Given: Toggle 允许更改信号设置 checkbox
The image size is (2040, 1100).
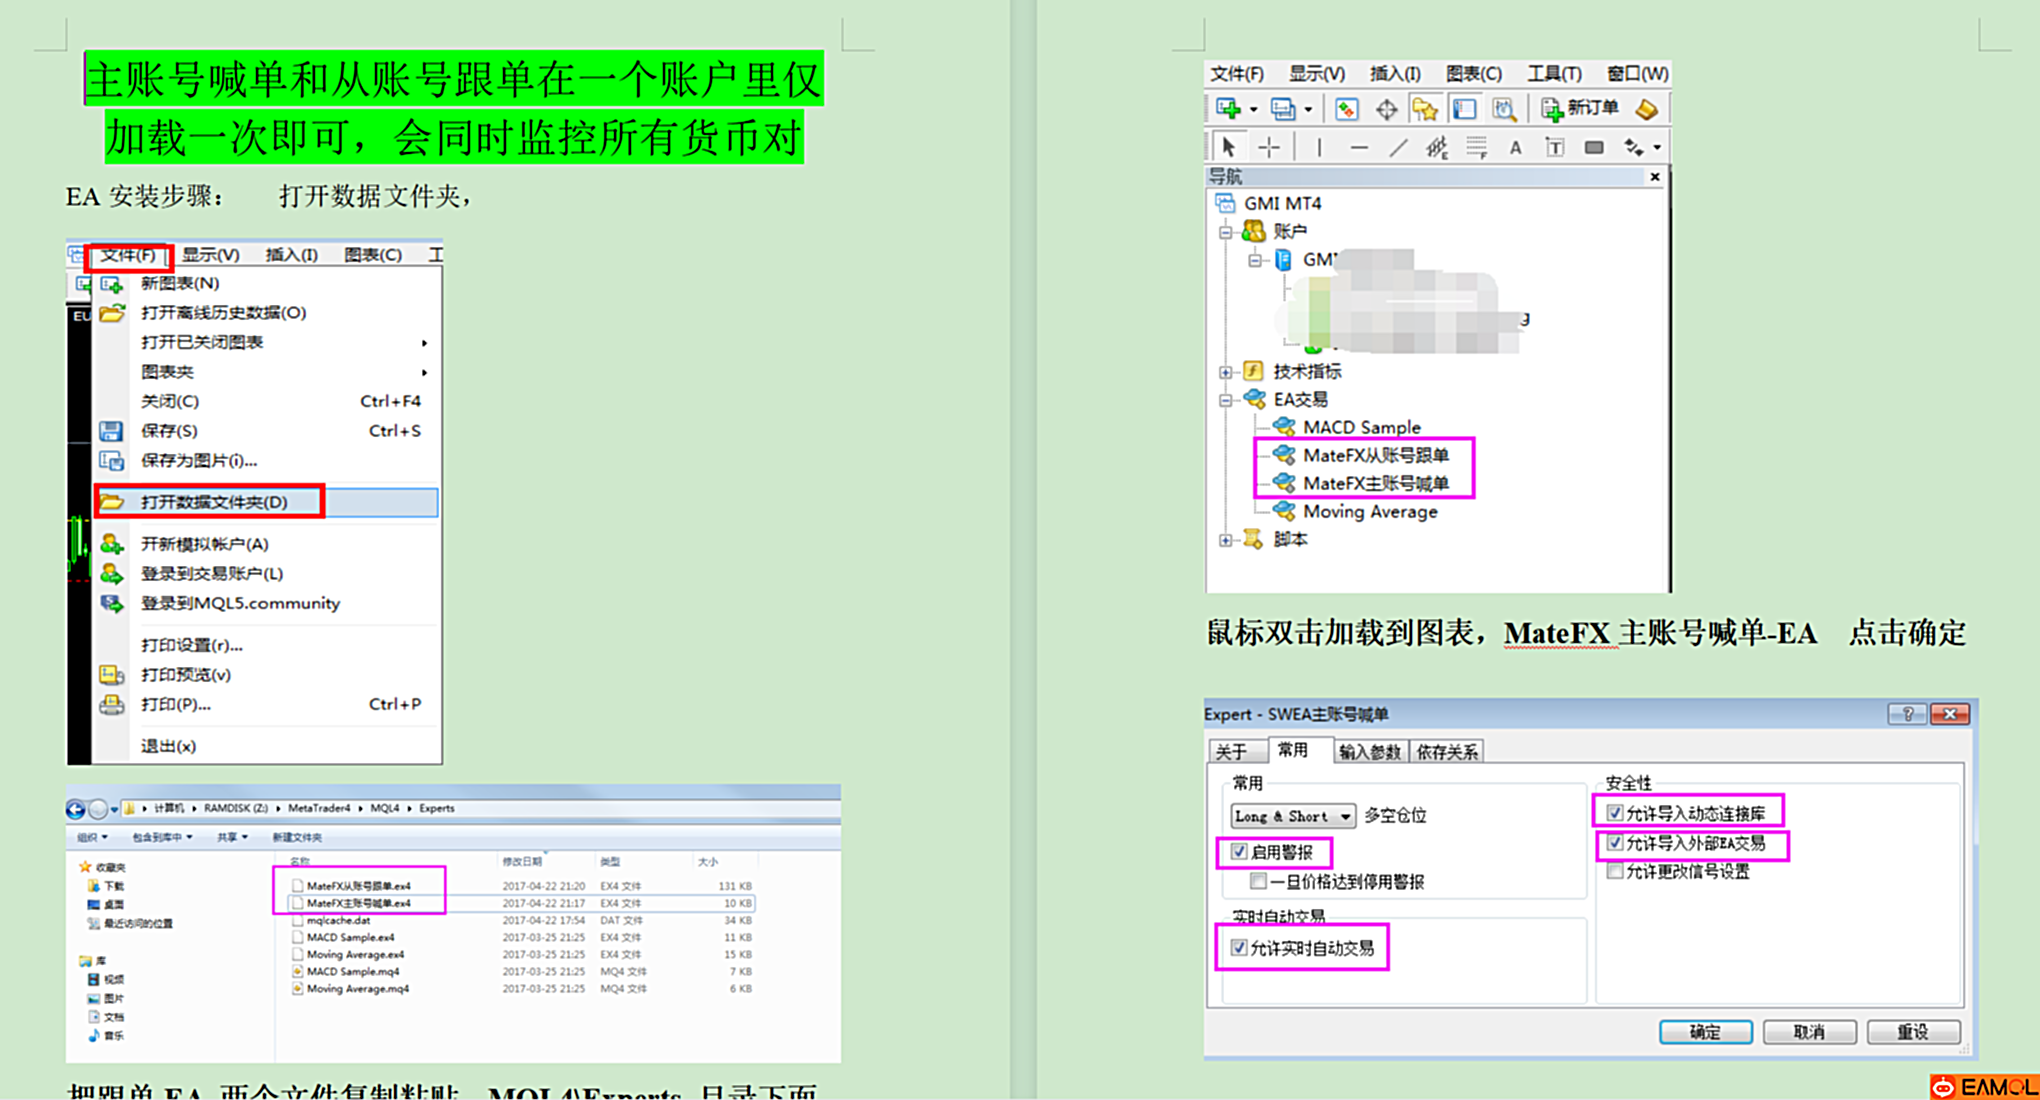Looking at the screenshot, I should [x=1614, y=871].
